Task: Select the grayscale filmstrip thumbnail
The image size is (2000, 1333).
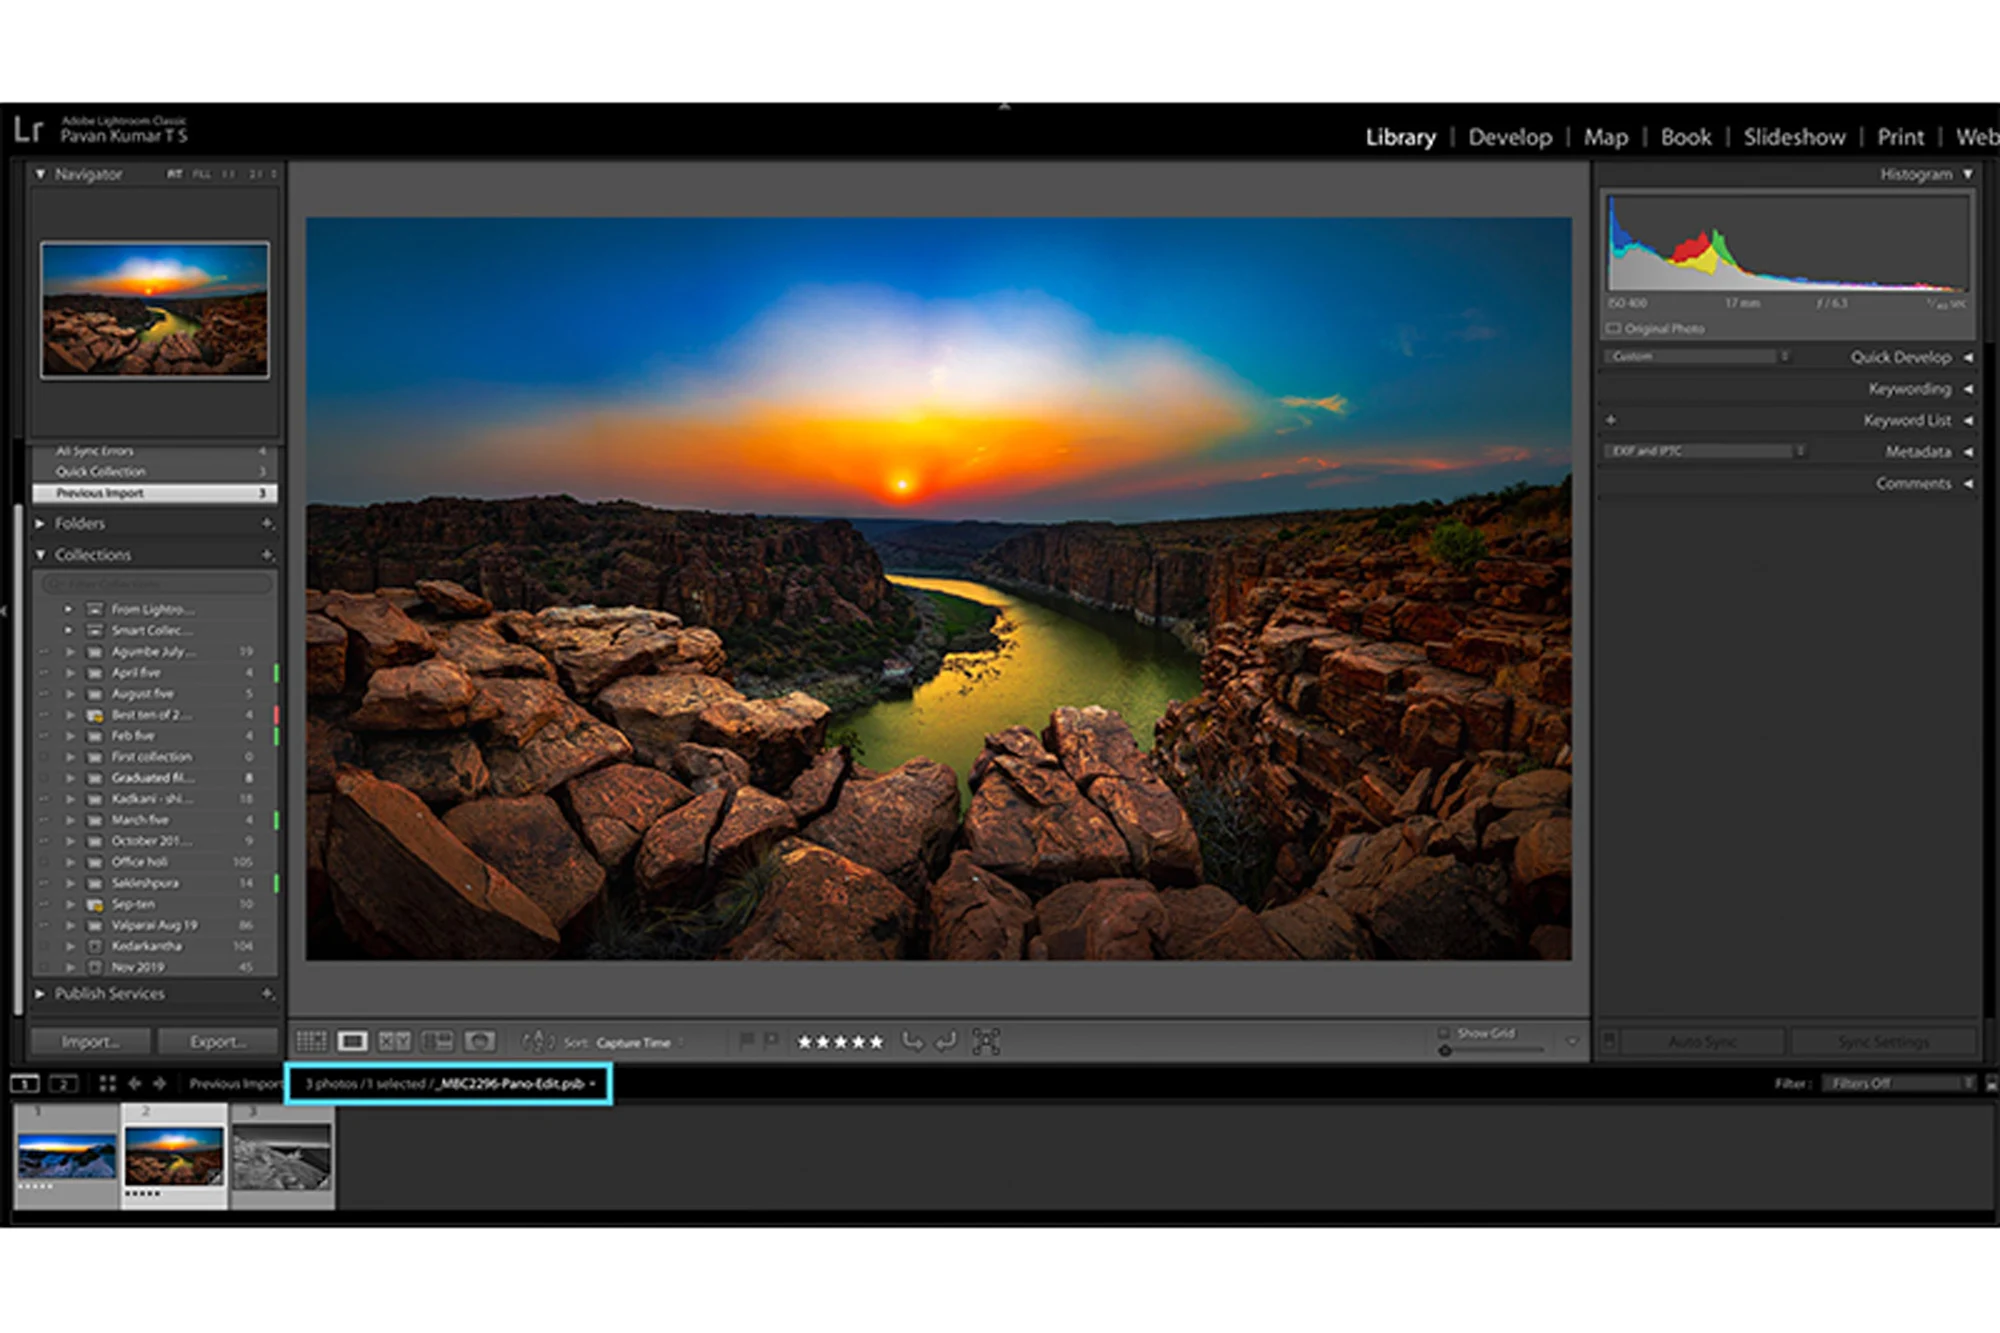Action: 282,1158
